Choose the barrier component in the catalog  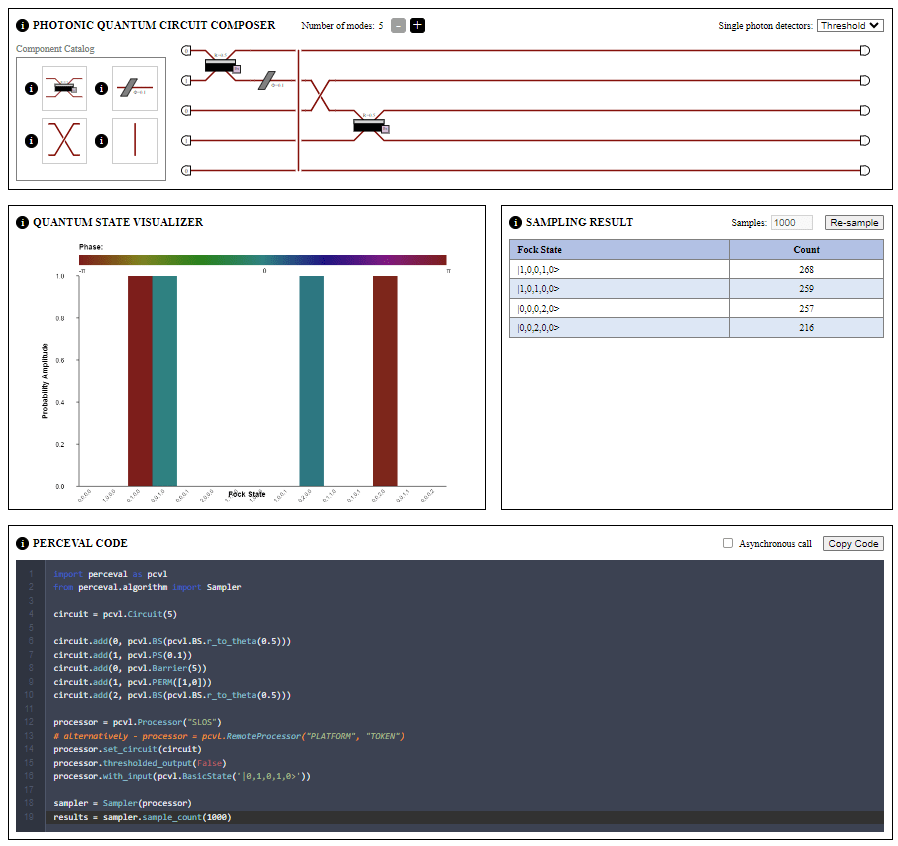(x=134, y=141)
